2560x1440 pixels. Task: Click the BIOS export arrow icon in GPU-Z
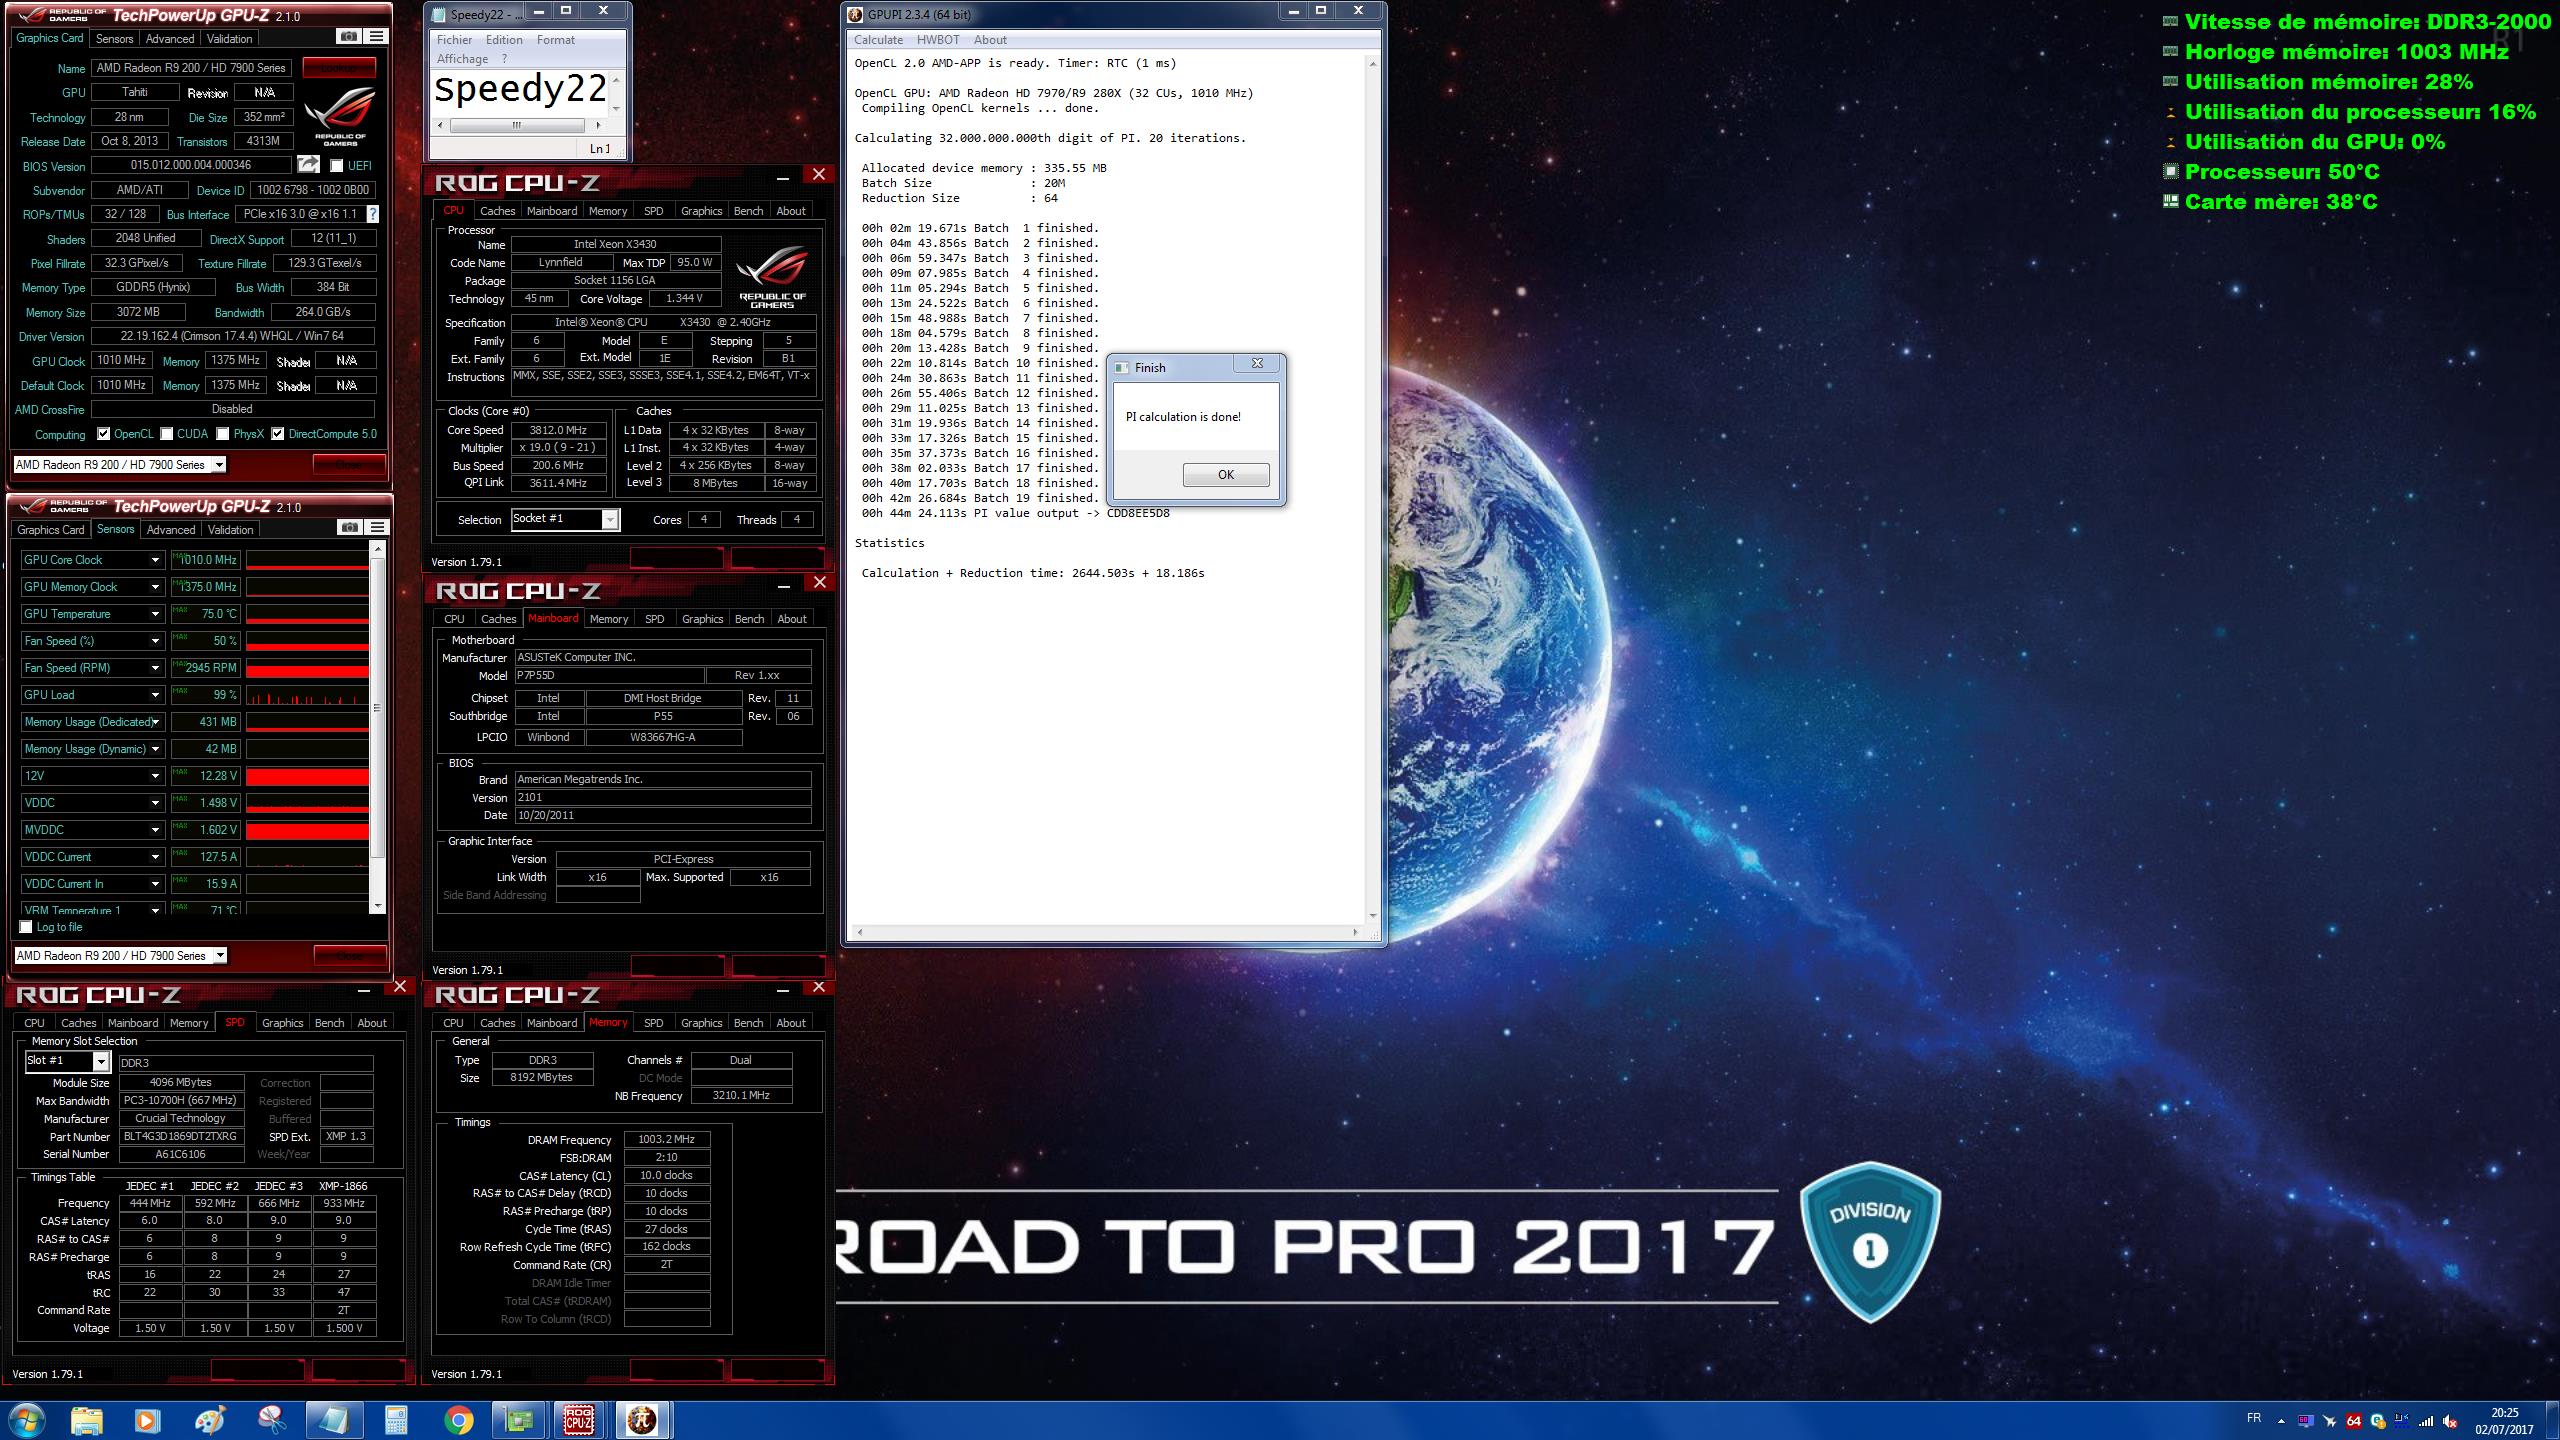pyautogui.click(x=309, y=165)
